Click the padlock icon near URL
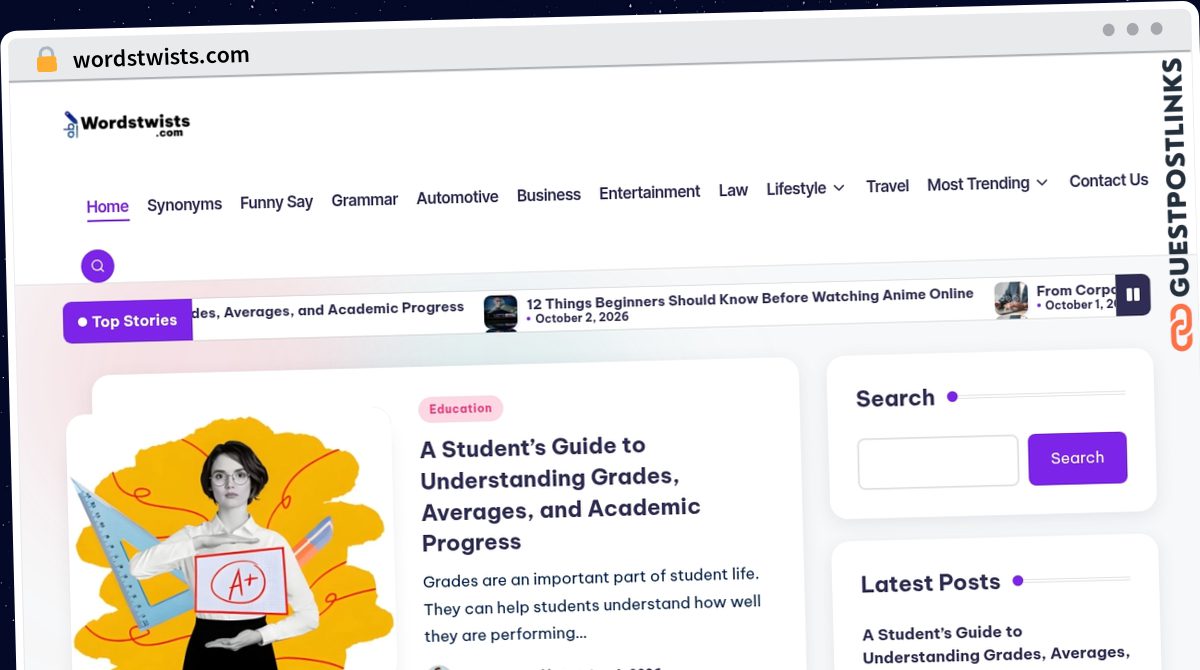The width and height of the screenshot is (1200, 670). coord(47,60)
